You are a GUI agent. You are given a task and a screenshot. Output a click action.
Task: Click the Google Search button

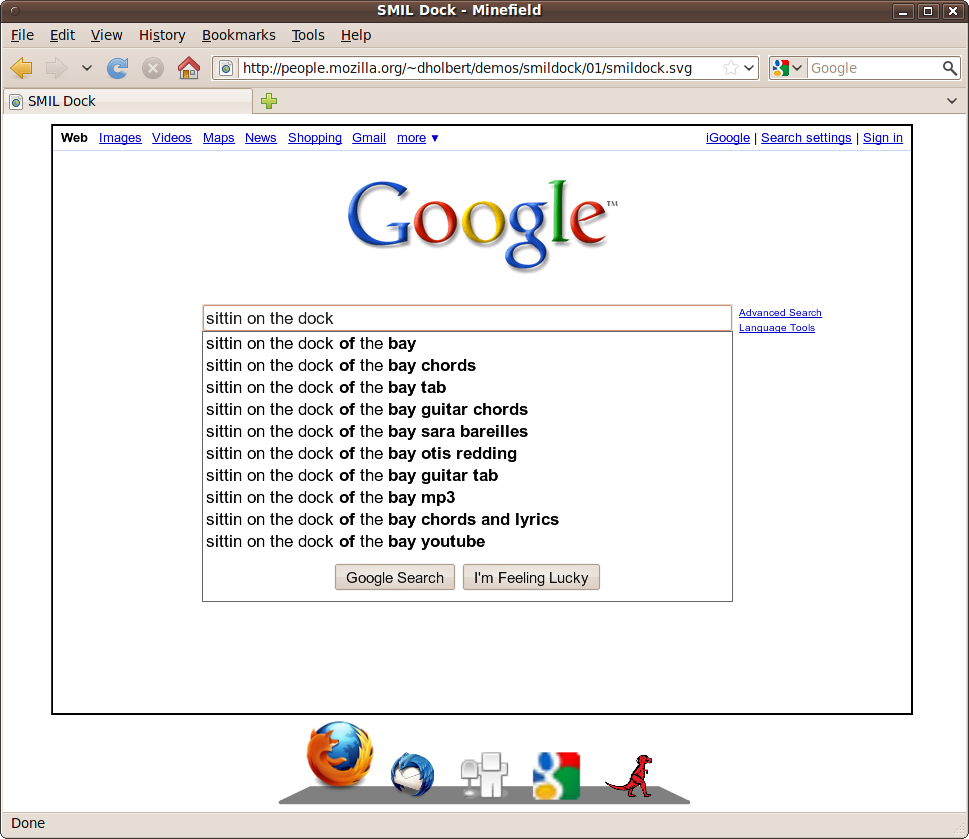tap(395, 578)
